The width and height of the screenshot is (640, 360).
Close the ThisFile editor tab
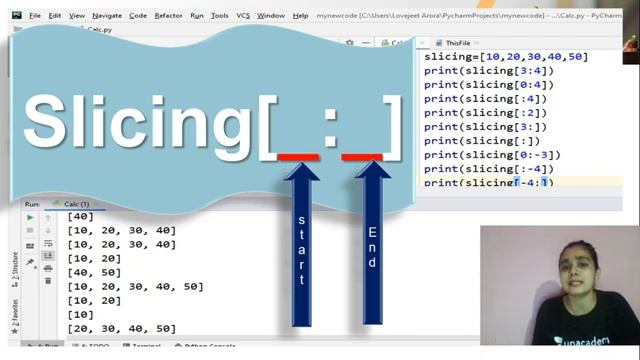coord(476,43)
